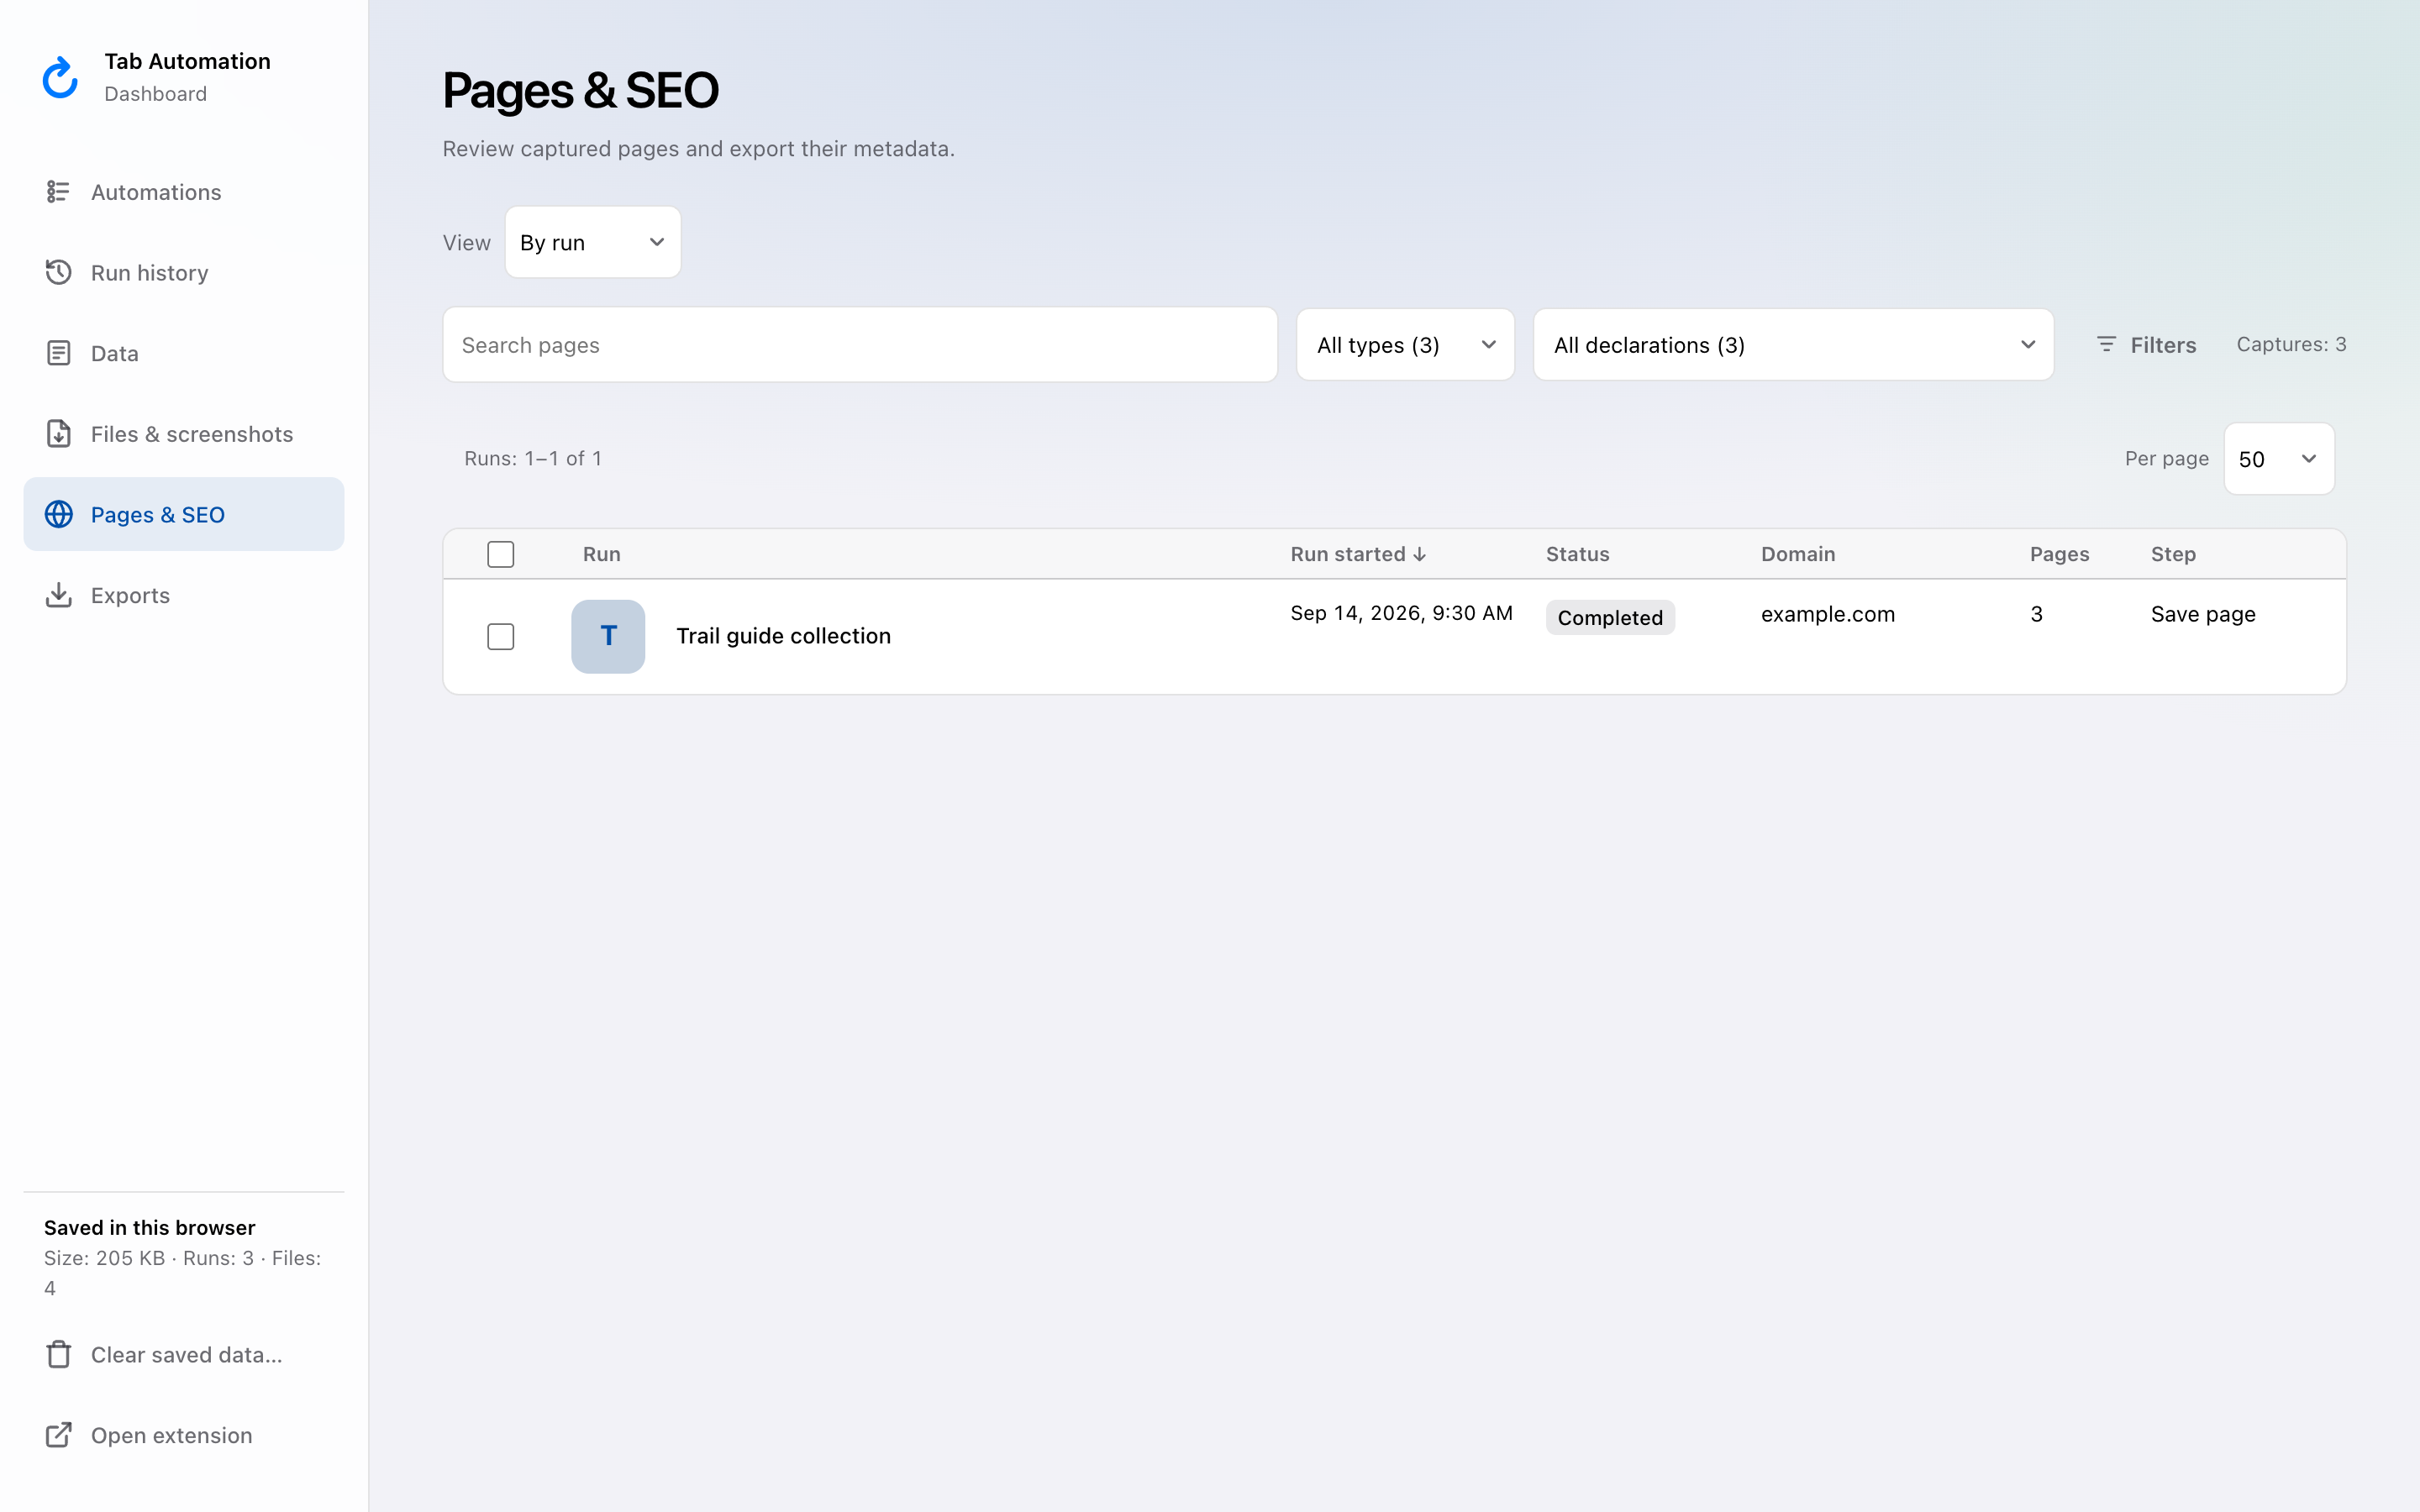Click the Dashboard subtitle under Tab Automation
This screenshot has height=1512, width=2420.
[155, 94]
